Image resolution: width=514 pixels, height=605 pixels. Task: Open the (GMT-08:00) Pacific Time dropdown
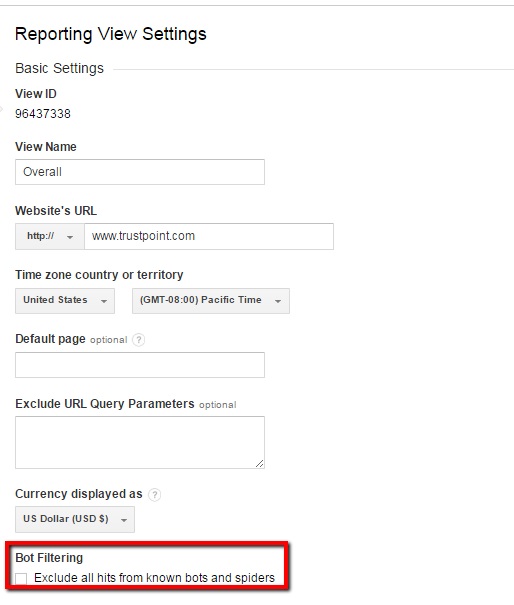tap(211, 301)
